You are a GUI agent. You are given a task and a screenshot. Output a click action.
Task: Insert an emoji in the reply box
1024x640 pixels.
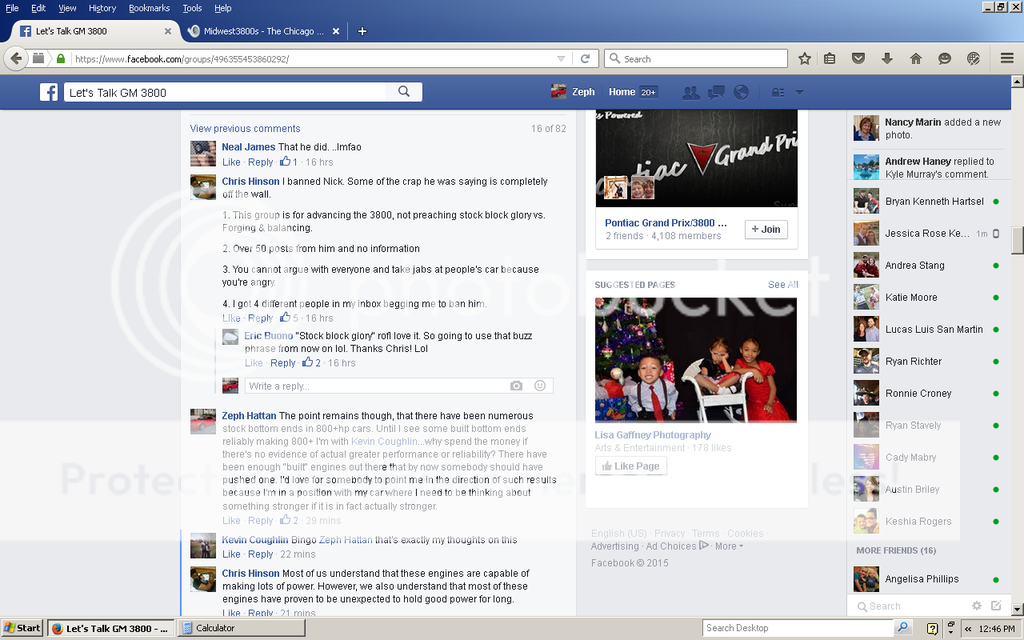[538, 385]
